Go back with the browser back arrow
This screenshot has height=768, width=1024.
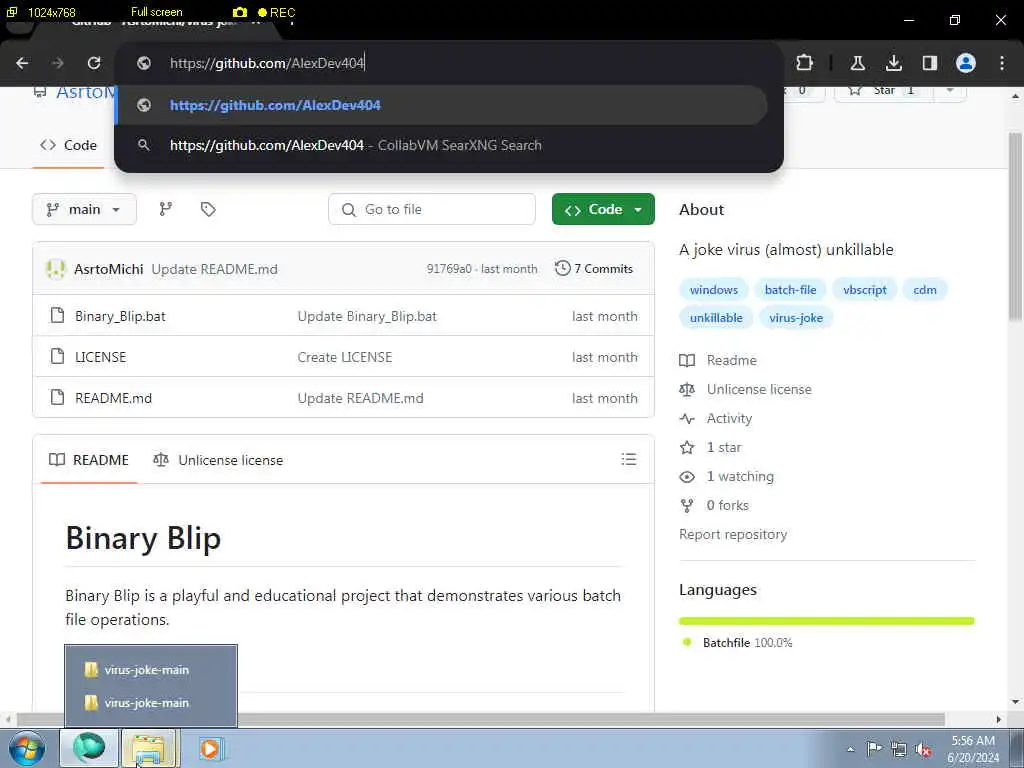[22, 63]
